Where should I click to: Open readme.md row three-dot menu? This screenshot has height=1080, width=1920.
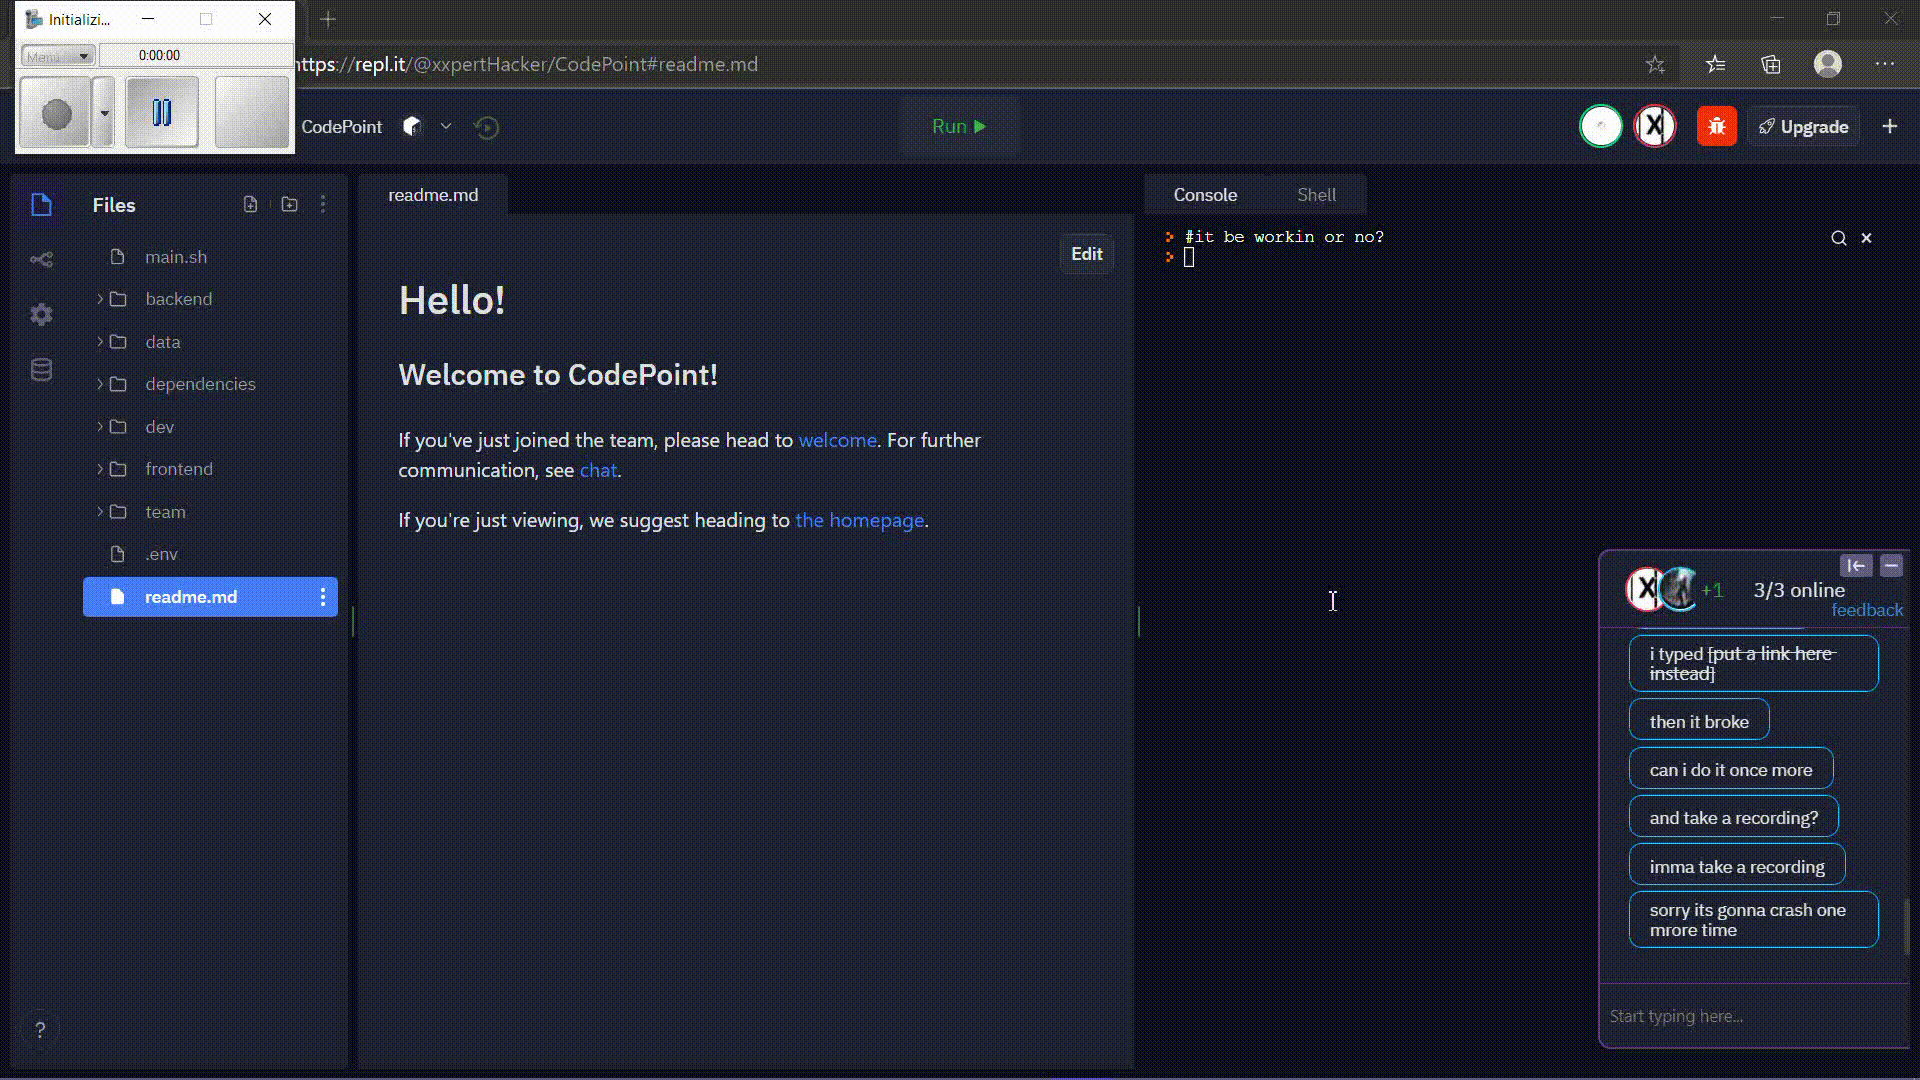323,597
